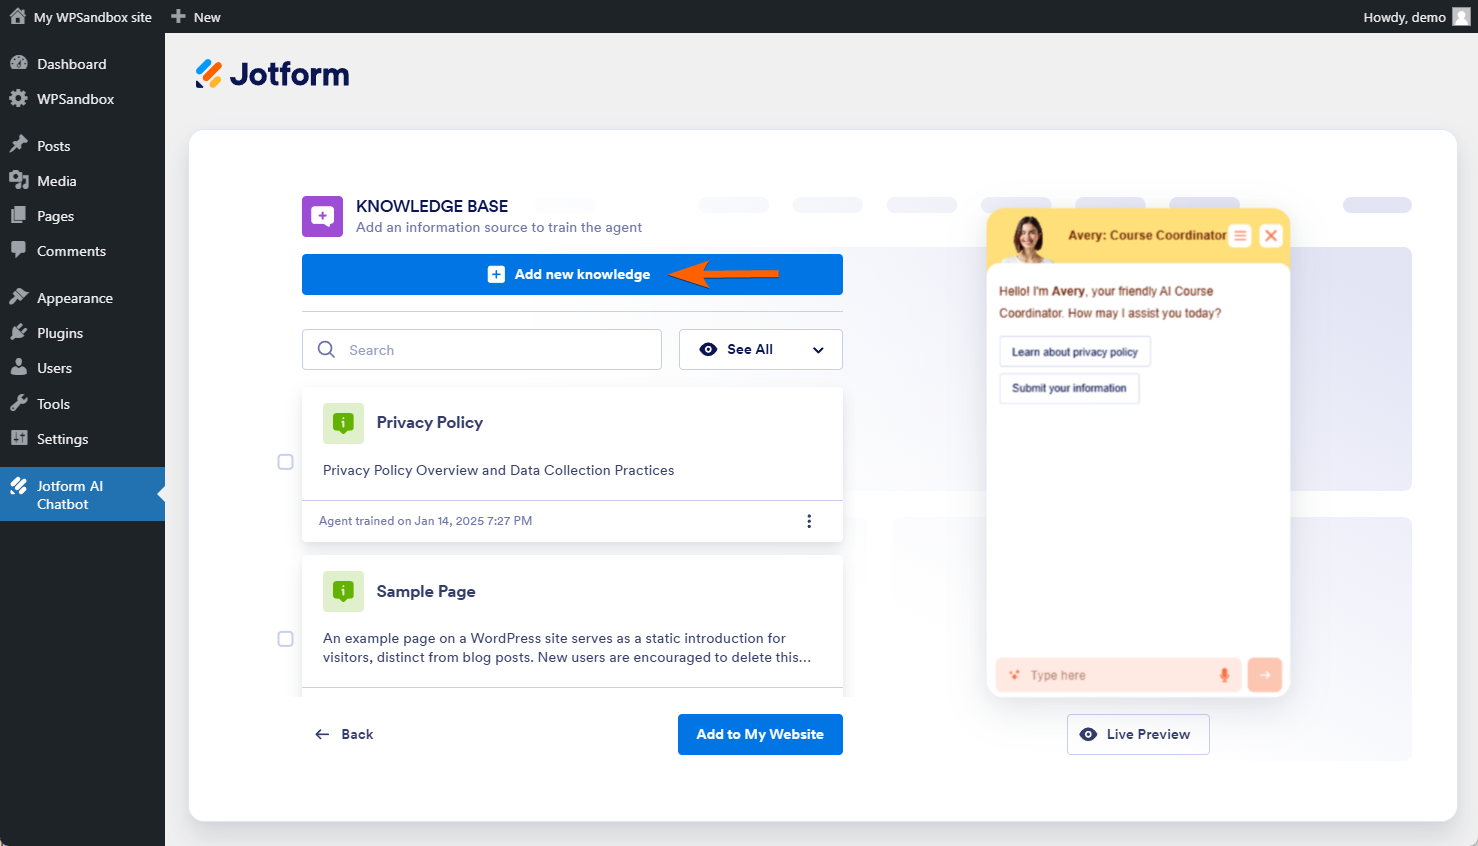Image resolution: width=1478 pixels, height=846 pixels.
Task: Click Learn about privacy policy suggestion
Action: point(1075,352)
